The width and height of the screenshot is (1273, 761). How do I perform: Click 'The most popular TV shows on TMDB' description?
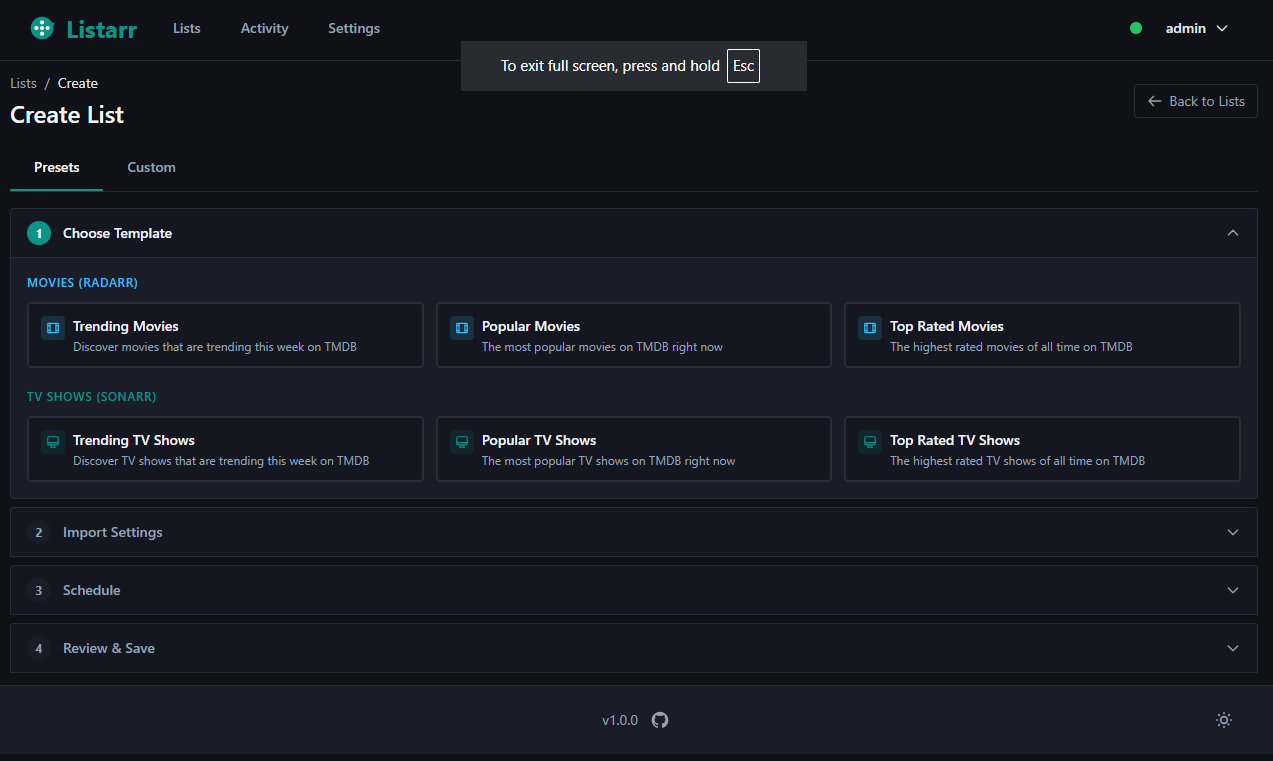608,461
